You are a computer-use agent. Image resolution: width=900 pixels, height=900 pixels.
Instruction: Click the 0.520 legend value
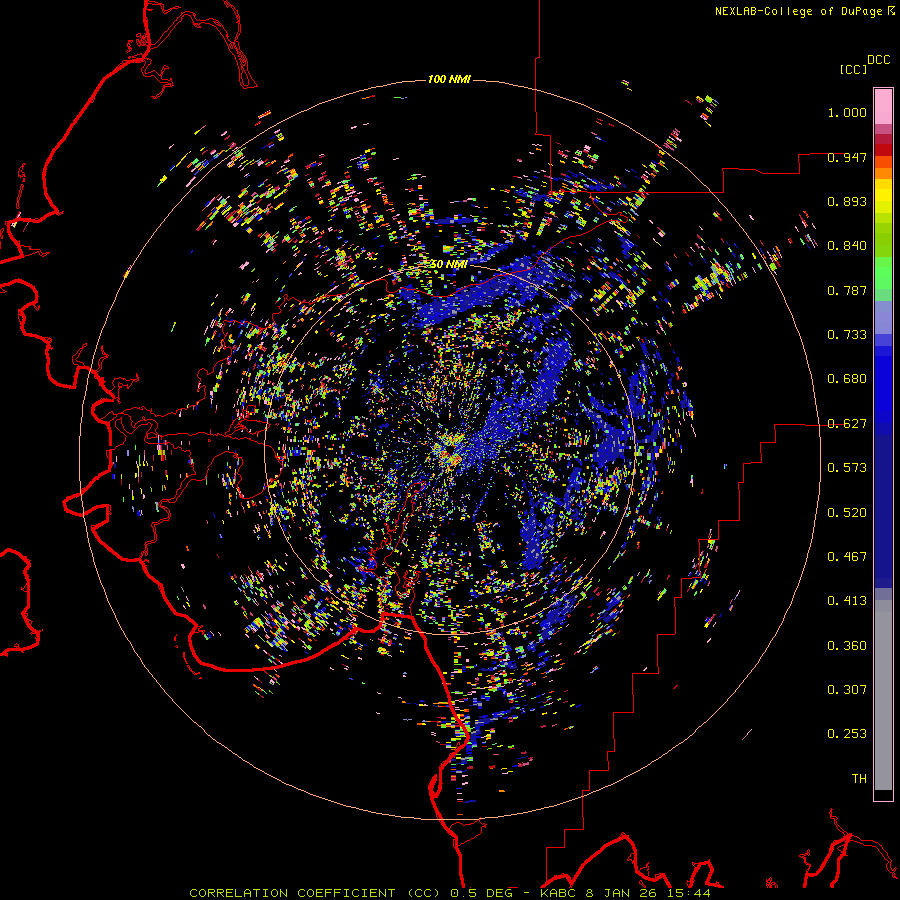click(847, 513)
